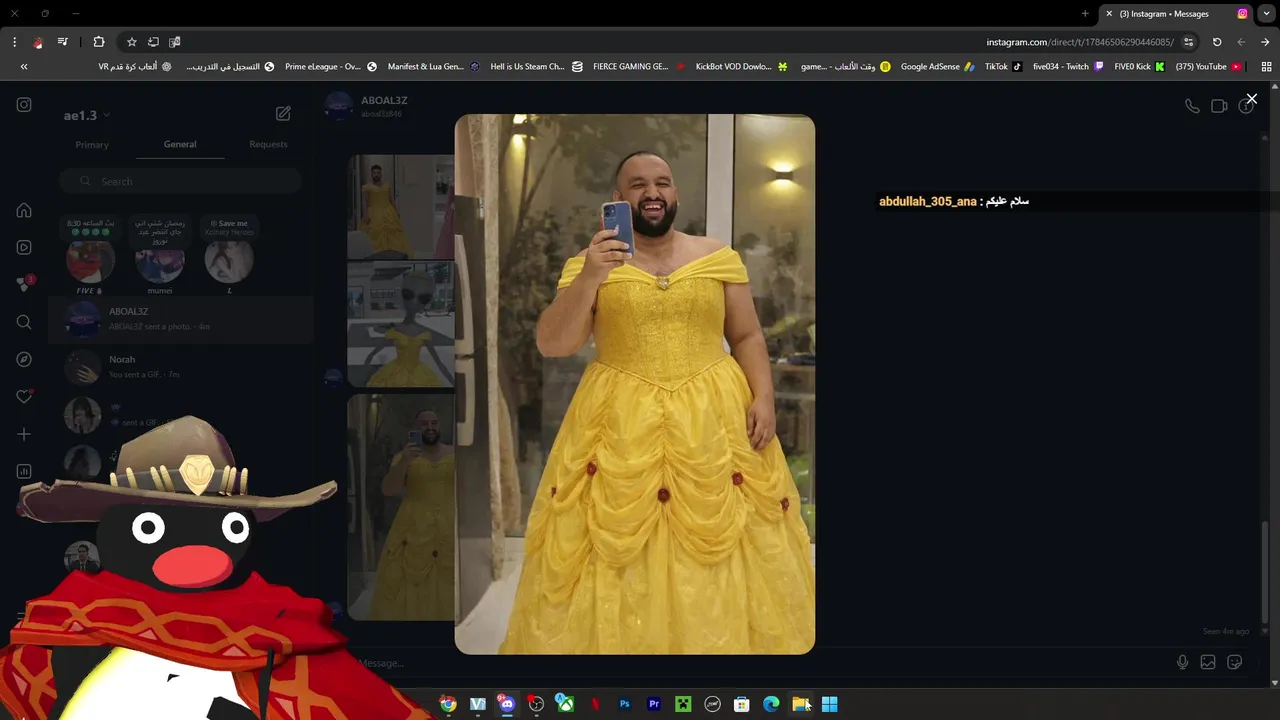
Task: Open the Hell is Us Steam bookmark
Action: click(x=535, y=67)
